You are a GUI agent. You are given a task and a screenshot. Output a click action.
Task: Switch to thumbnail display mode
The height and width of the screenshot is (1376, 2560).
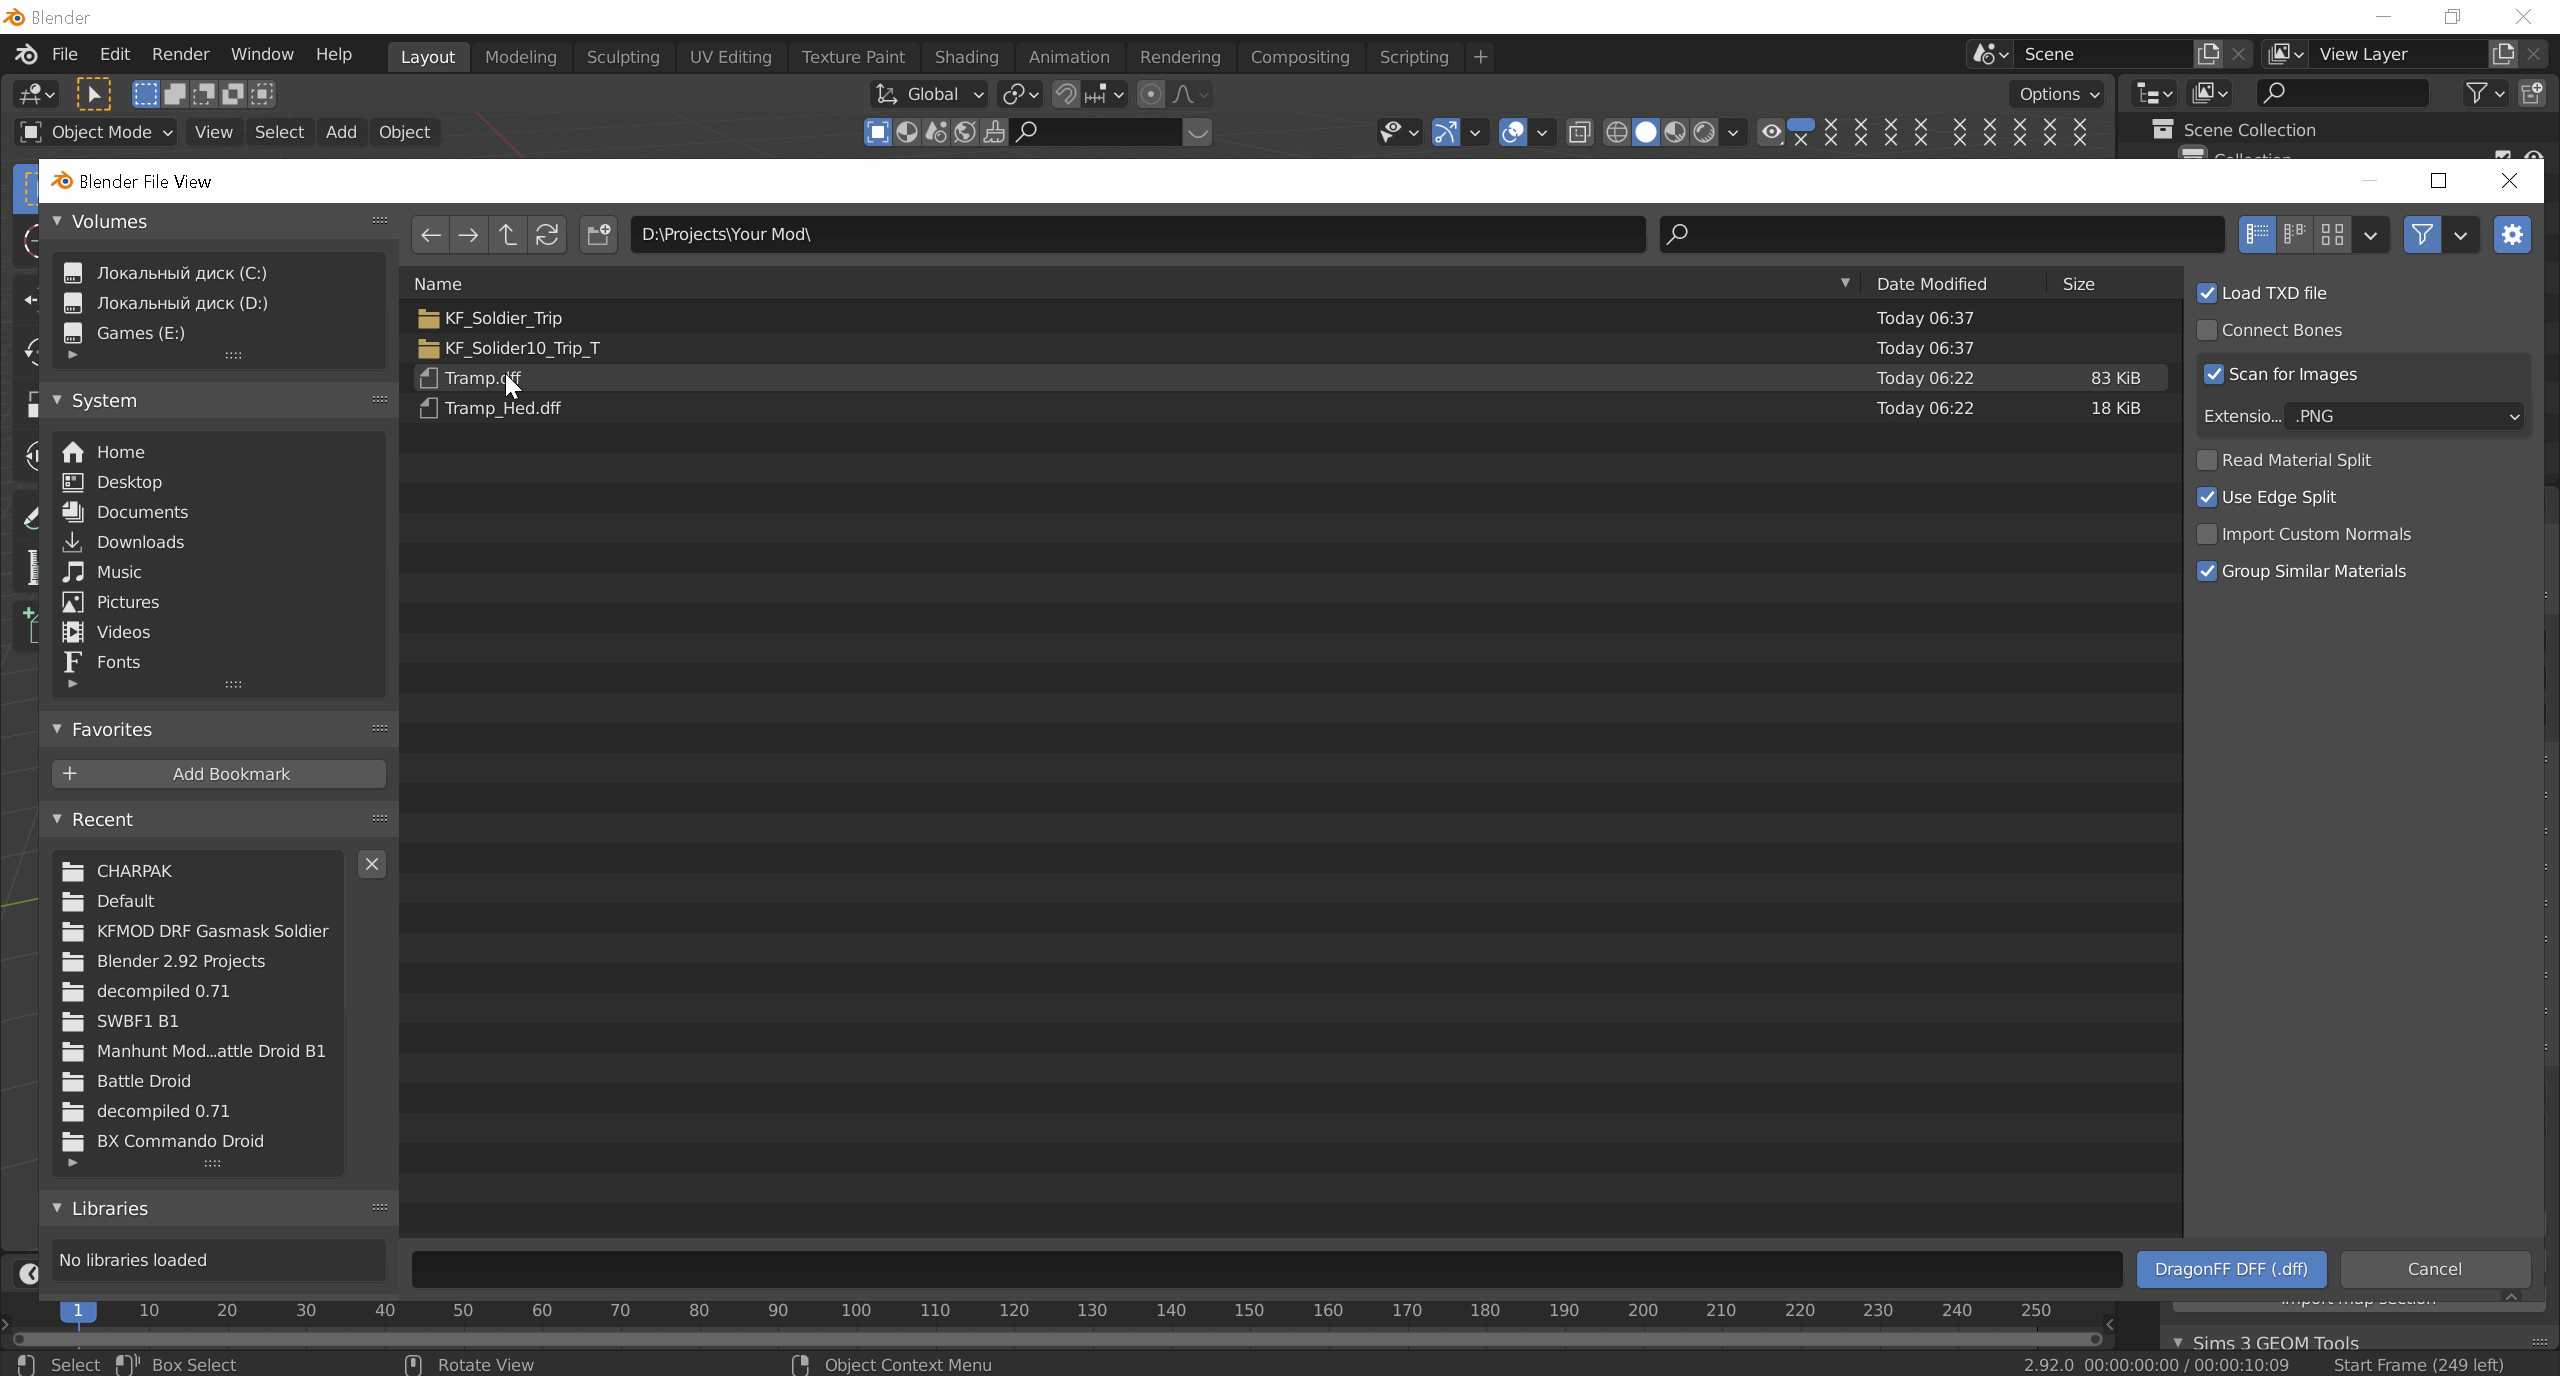point(2332,235)
